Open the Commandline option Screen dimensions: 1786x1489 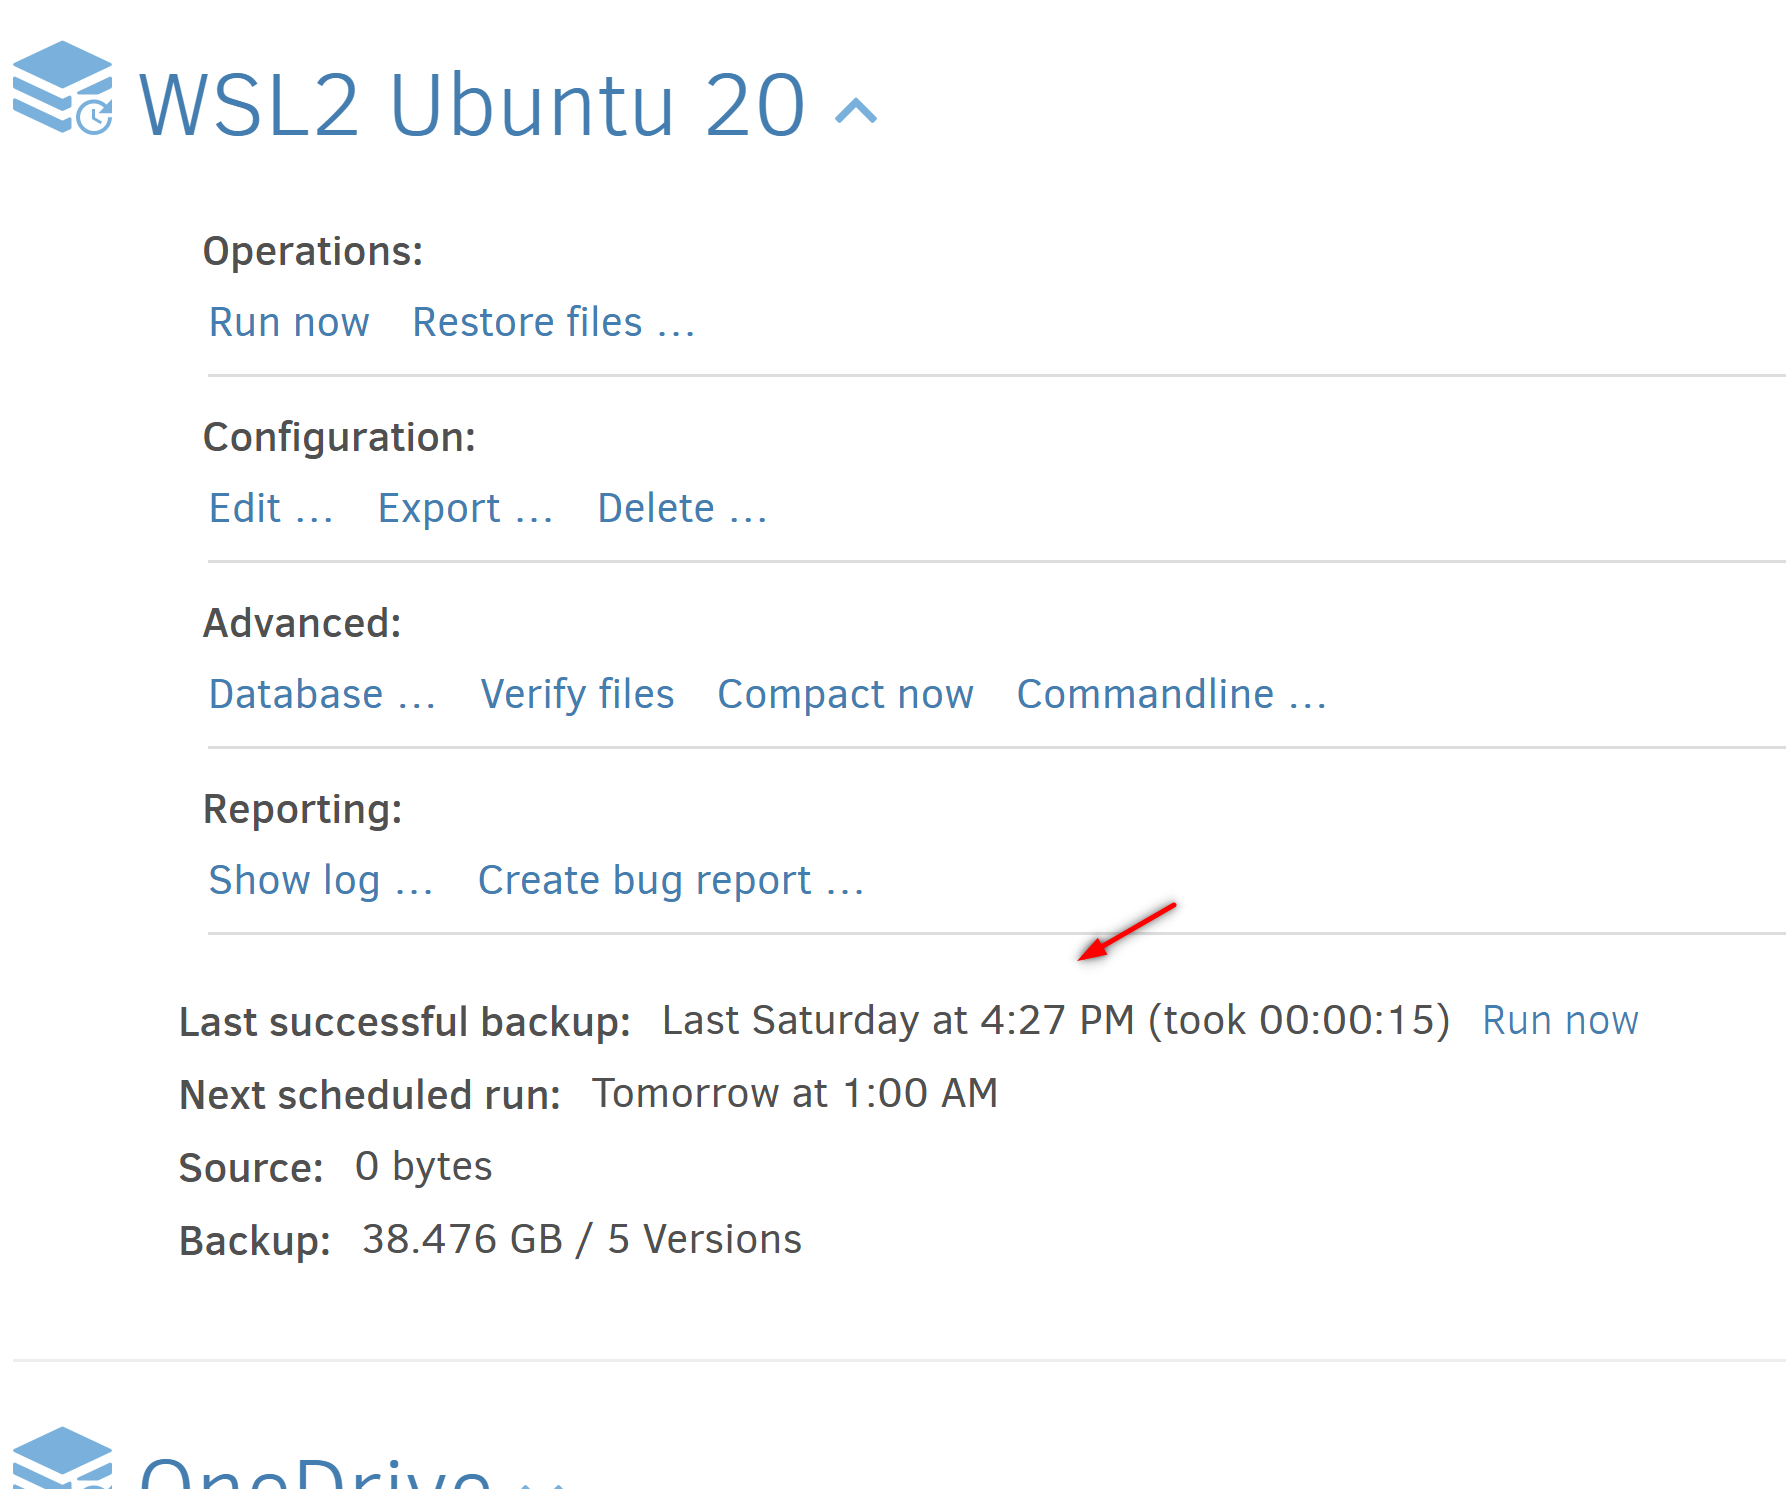[x=1171, y=695]
